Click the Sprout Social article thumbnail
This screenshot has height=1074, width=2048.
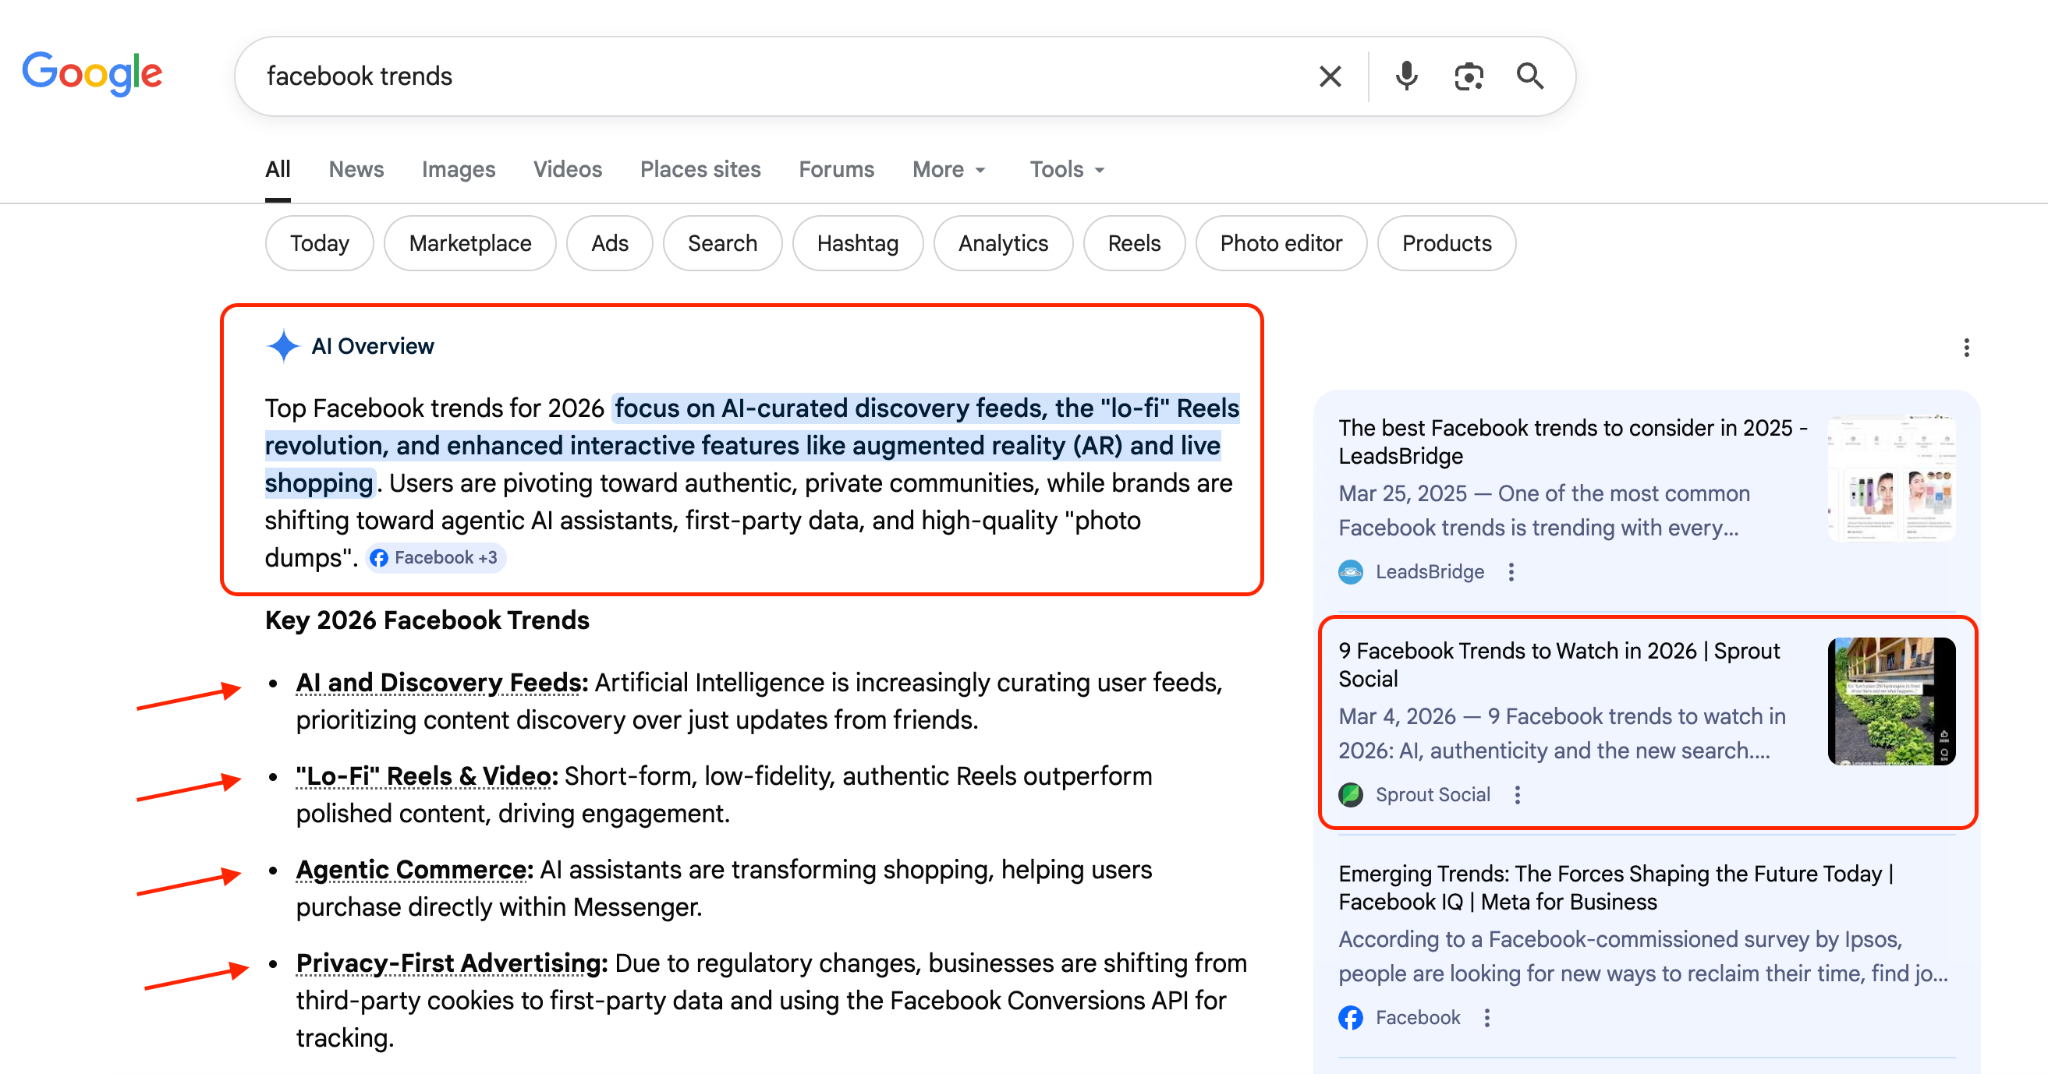[1891, 702]
